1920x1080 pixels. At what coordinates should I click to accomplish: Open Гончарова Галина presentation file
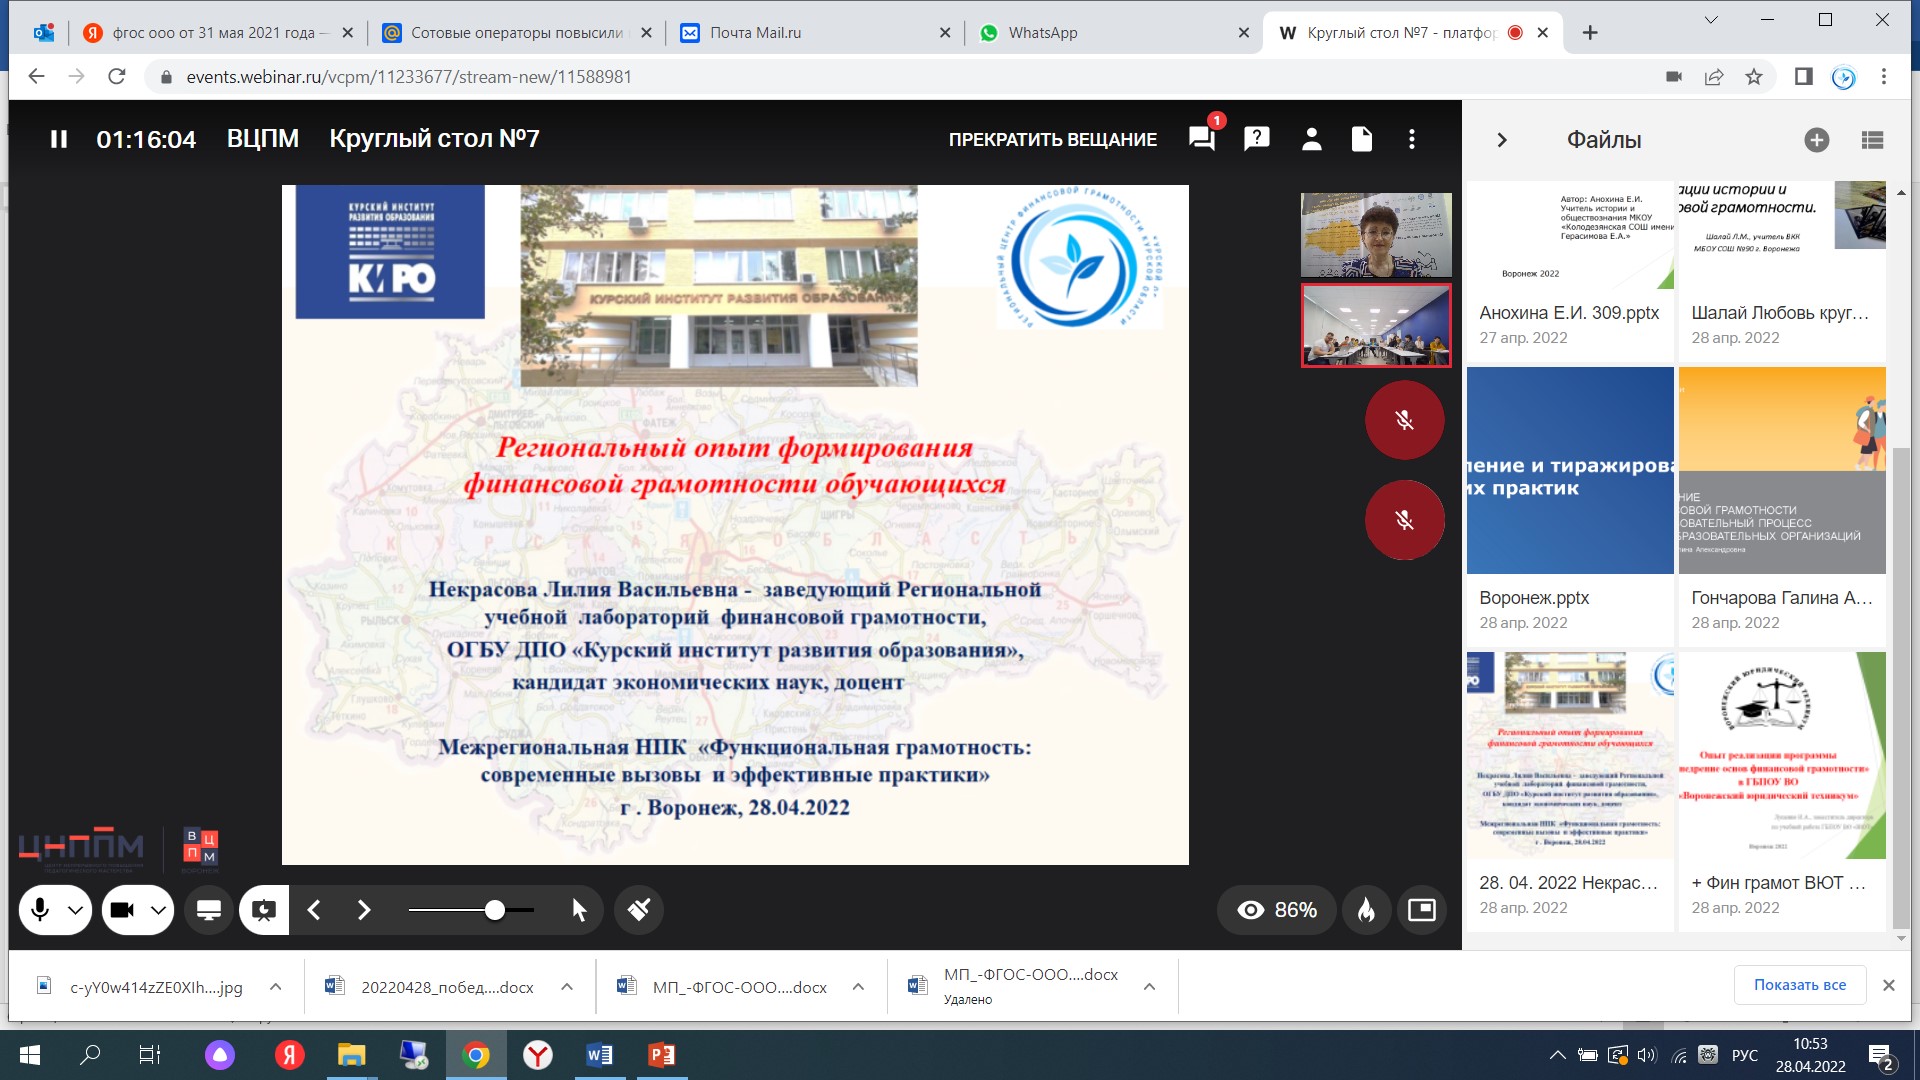tap(1782, 506)
